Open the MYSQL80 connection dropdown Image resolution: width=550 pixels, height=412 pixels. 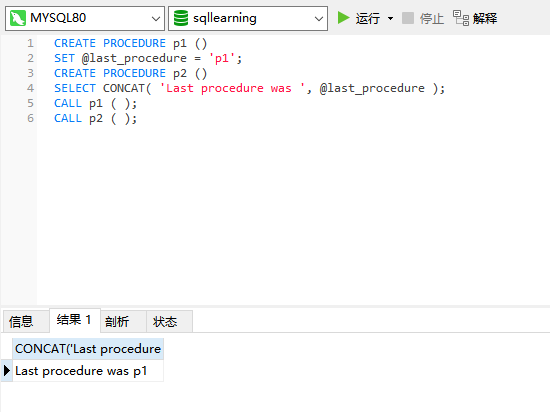pos(156,18)
